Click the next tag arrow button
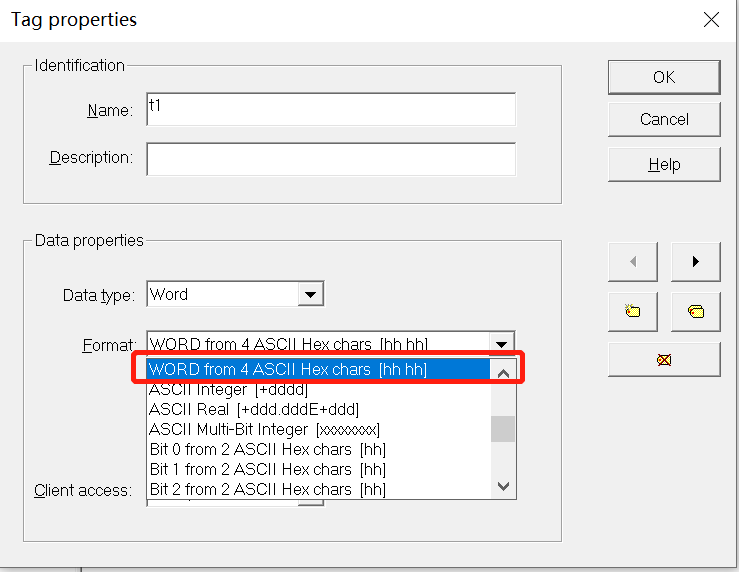 695,262
